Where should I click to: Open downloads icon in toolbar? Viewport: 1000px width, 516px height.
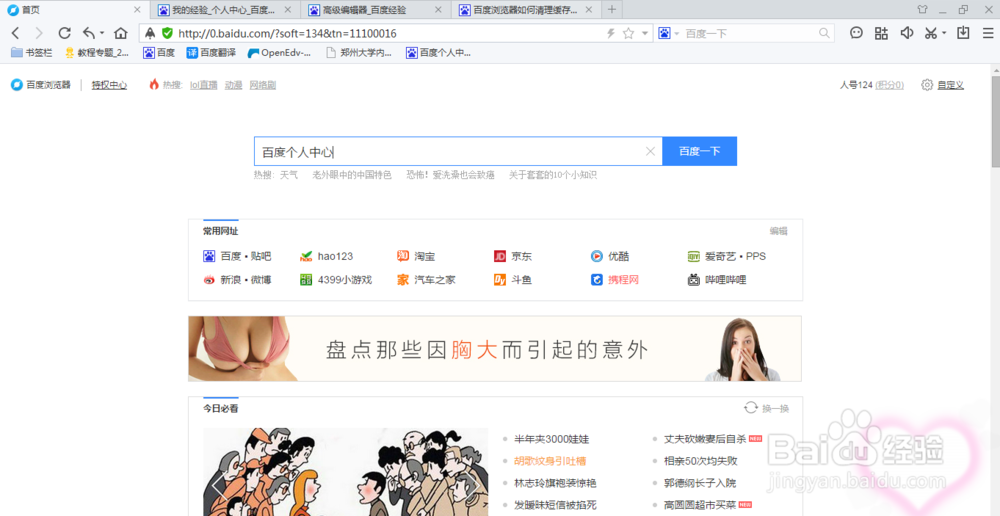[x=964, y=33]
